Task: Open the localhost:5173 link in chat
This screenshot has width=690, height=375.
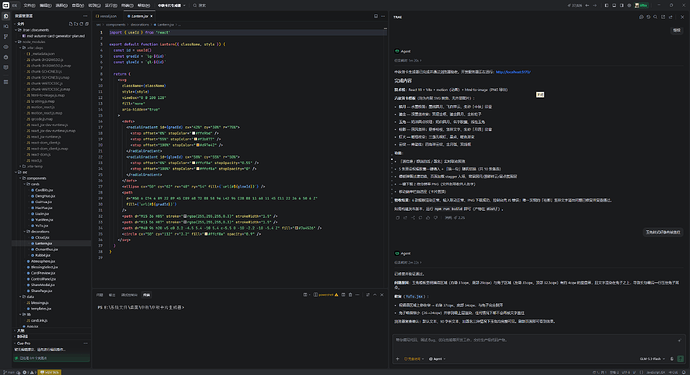Action: (513, 72)
